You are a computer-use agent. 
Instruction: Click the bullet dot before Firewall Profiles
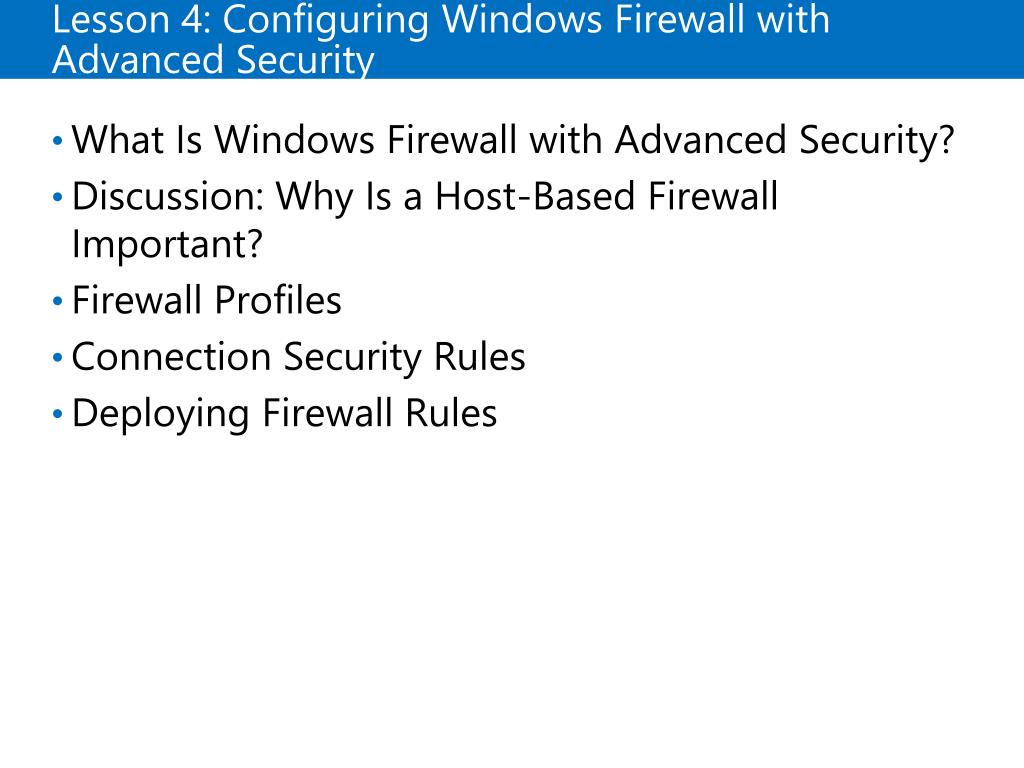(57, 302)
